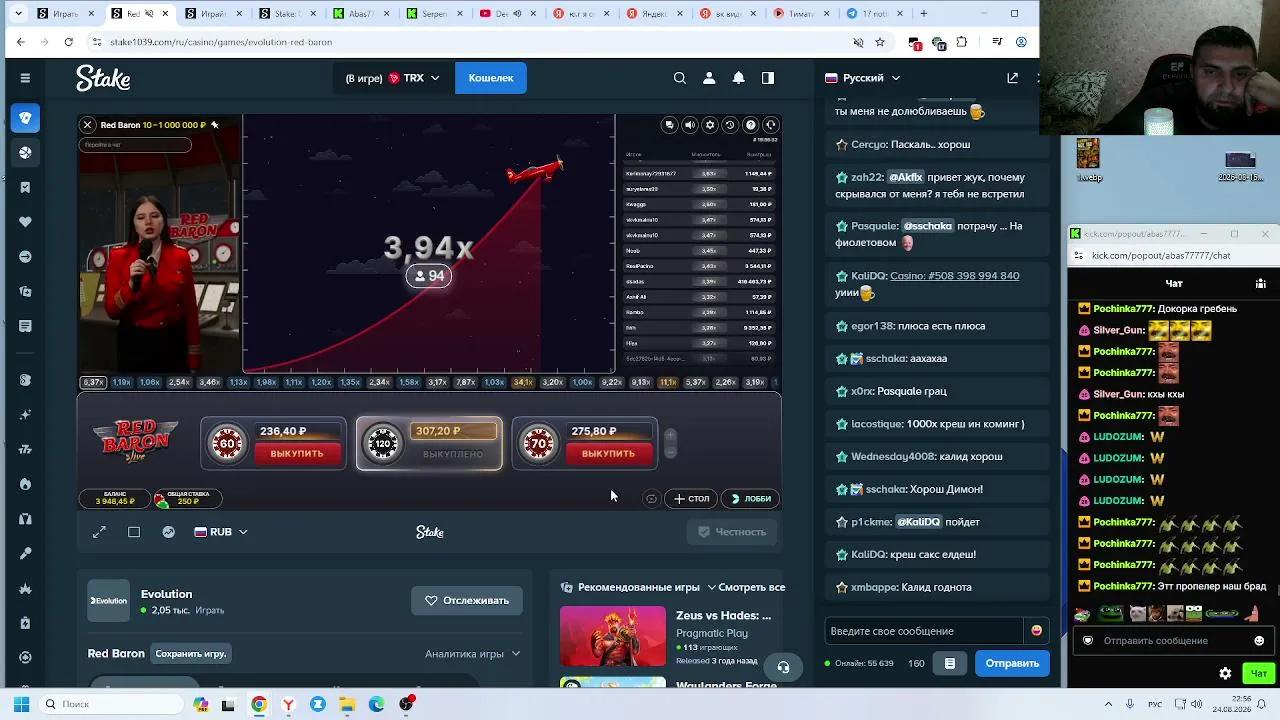Image resolution: width=1280 pixels, height=720 pixels.
Task: Open Red Baron round history icon
Action: coord(730,125)
